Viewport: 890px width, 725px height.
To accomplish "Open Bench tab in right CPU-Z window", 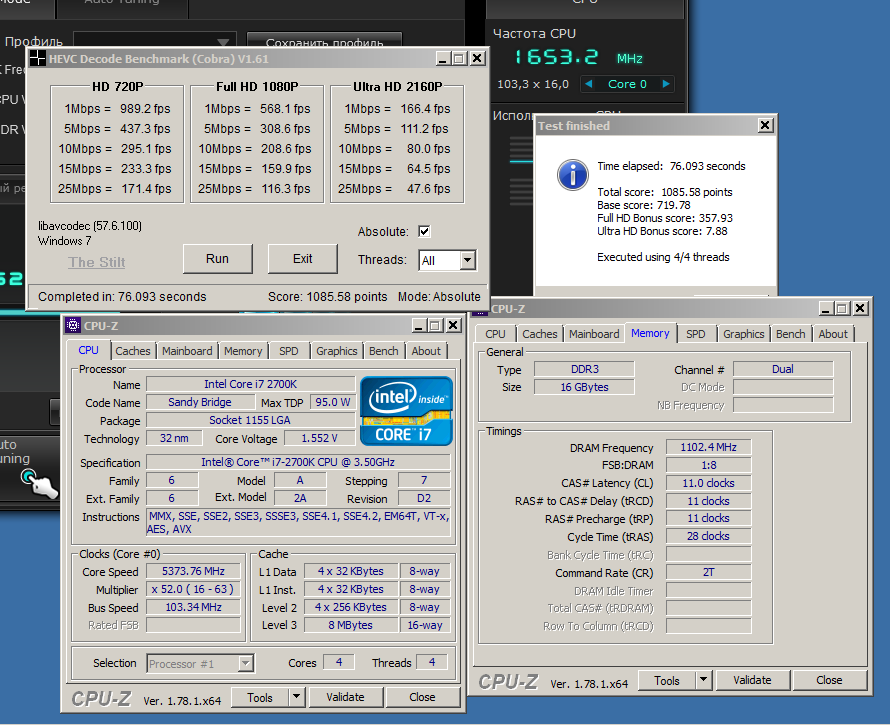I will [791, 334].
